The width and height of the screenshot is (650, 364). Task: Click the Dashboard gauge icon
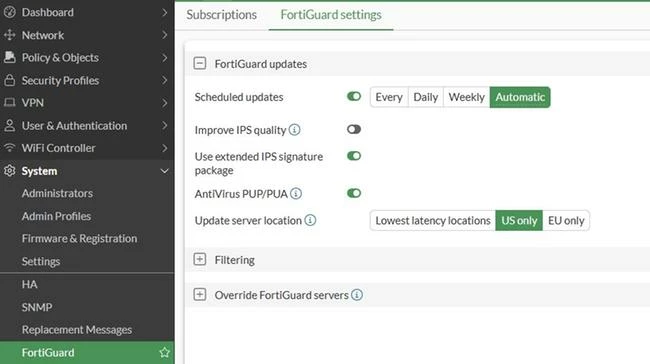click(10, 12)
